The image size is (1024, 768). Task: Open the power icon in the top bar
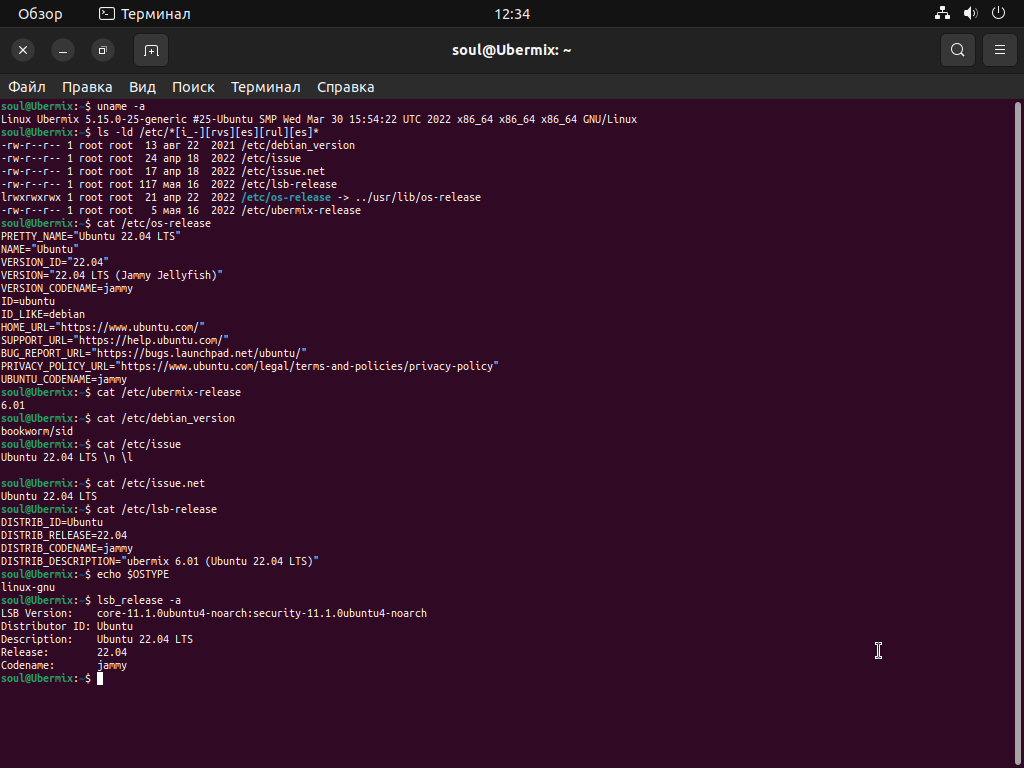tap(999, 13)
